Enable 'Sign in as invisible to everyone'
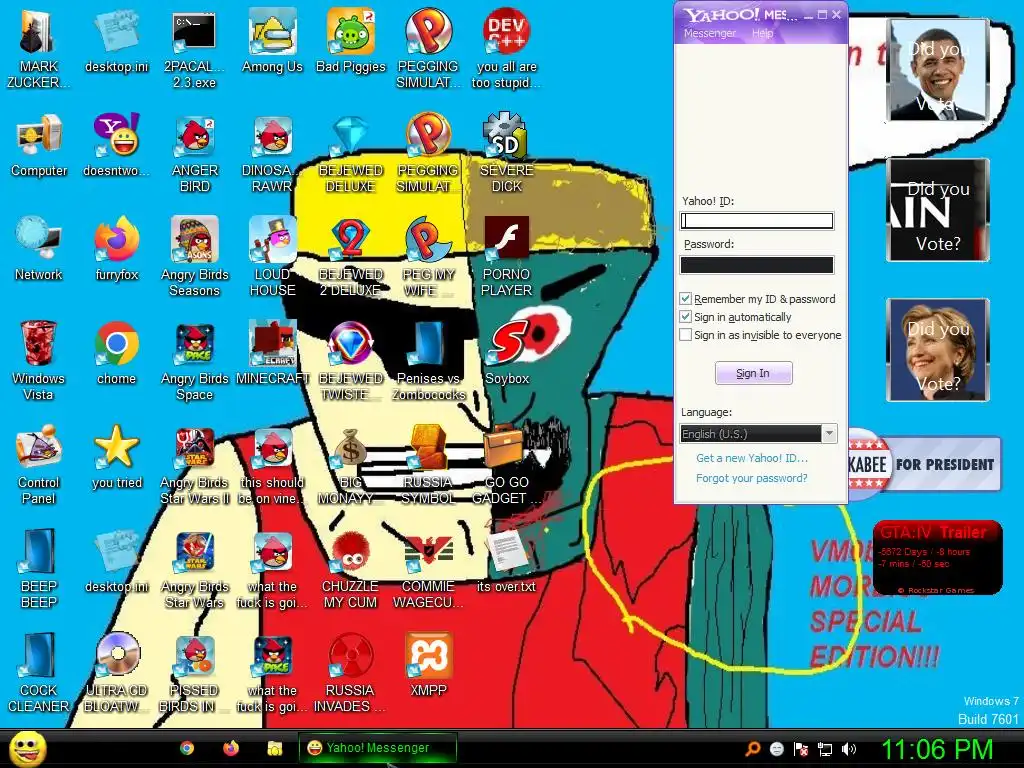This screenshot has height=768, width=1024. pos(686,335)
